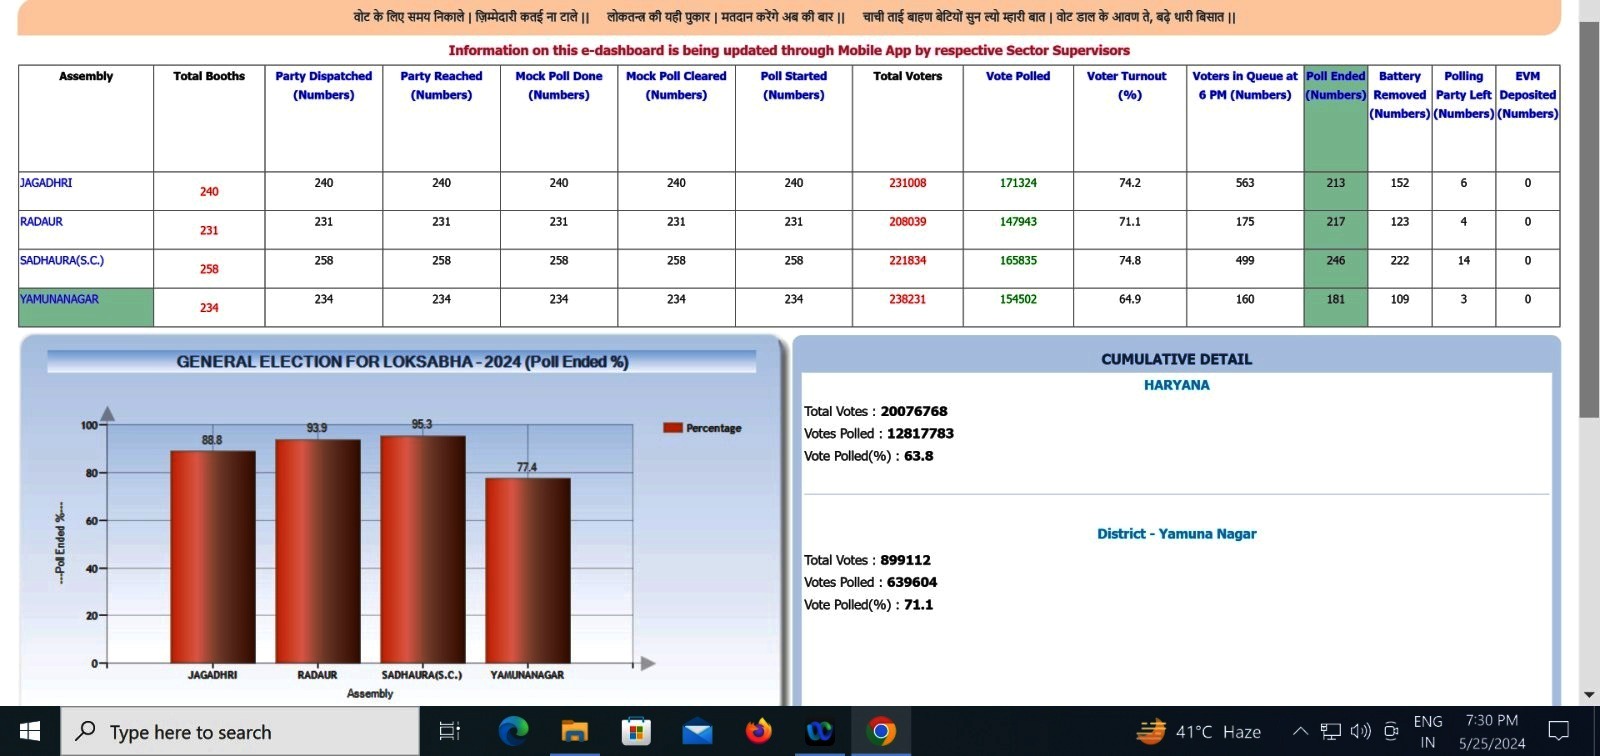Click the Google Chrome taskbar icon

pyautogui.click(x=881, y=732)
